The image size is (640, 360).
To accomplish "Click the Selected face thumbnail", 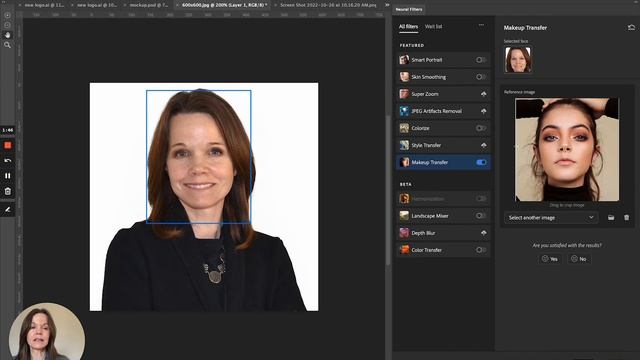I will [x=518, y=60].
